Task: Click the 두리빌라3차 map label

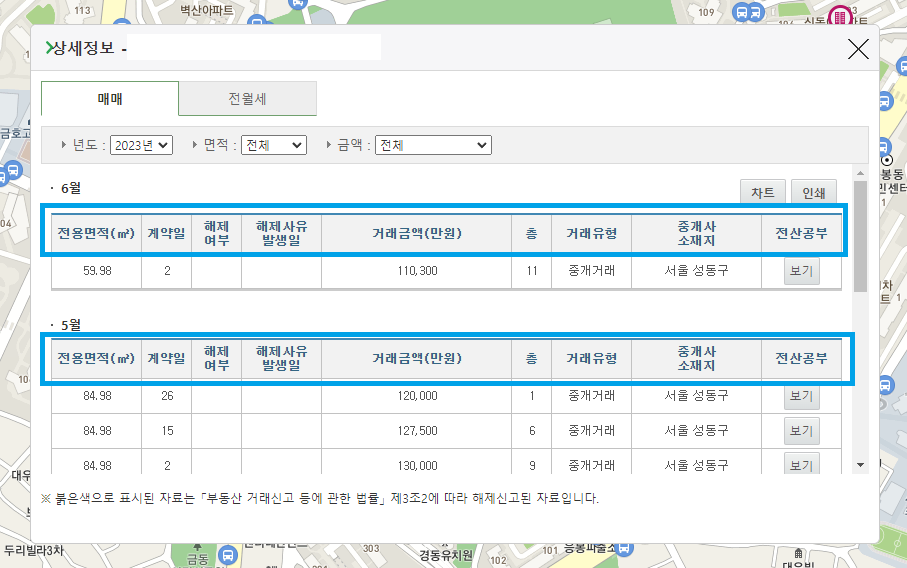Action: tap(33, 550)
